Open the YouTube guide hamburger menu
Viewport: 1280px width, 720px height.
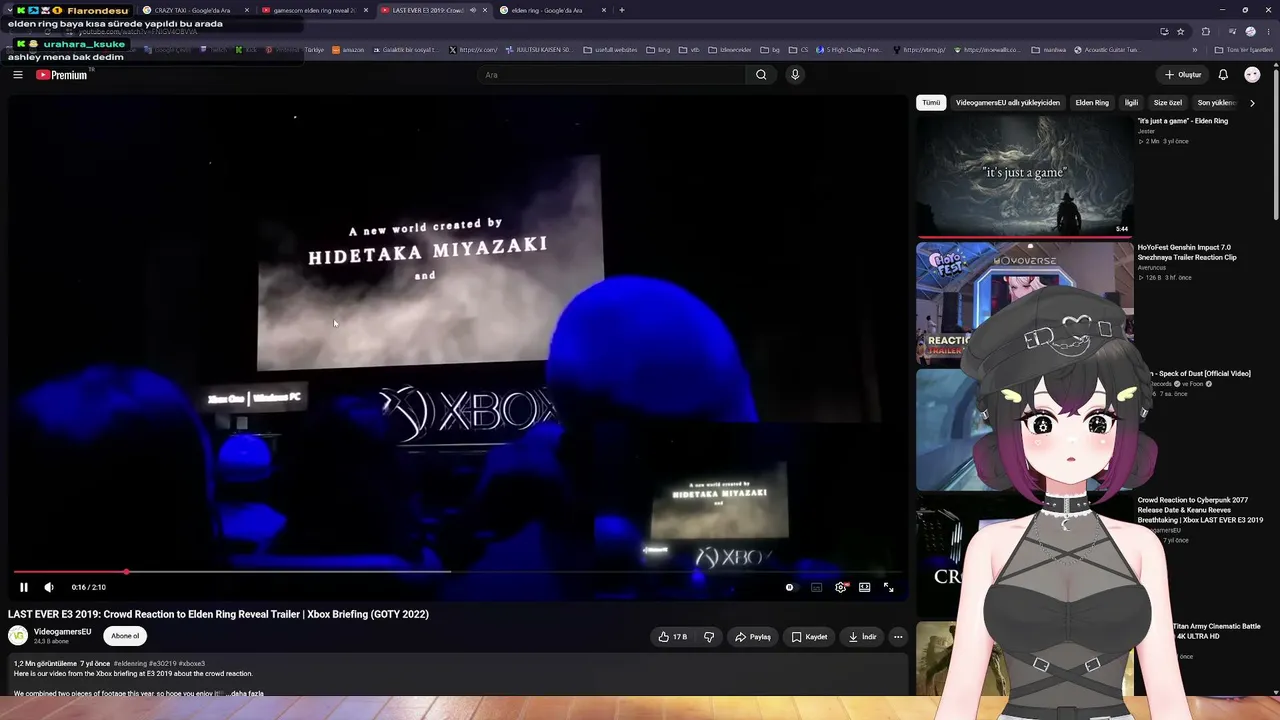point(17,75)
